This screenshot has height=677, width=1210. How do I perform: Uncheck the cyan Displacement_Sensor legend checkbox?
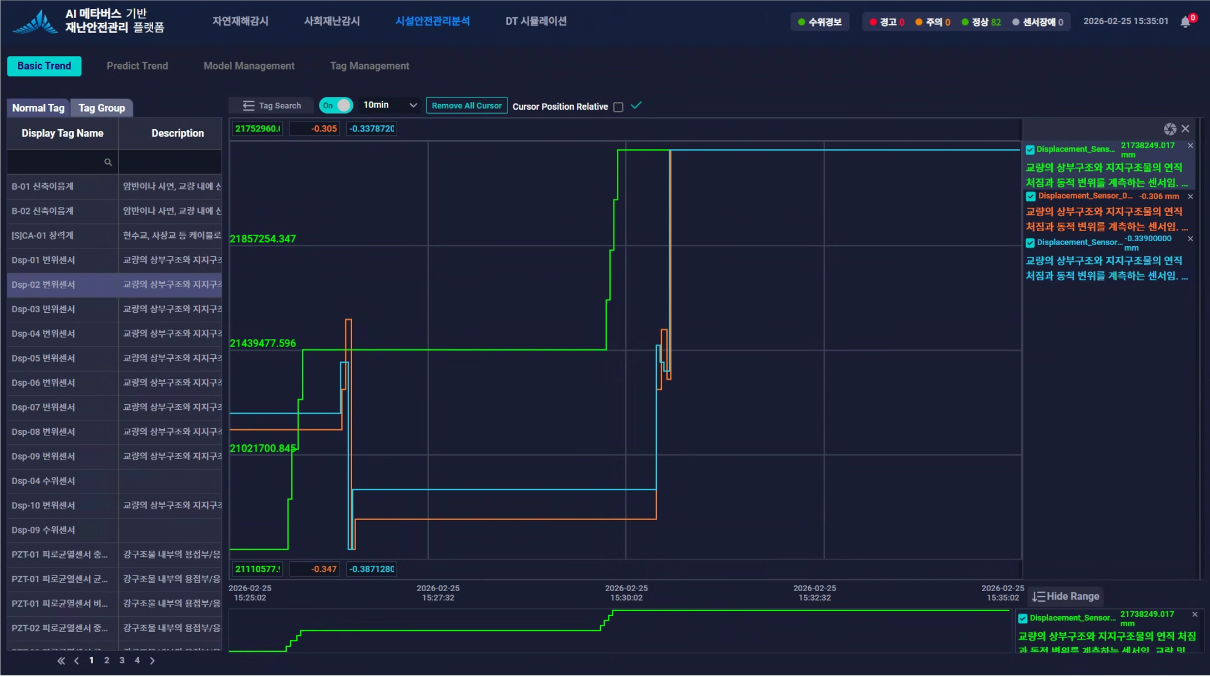pyautogui.click(x=1031, y=243)
